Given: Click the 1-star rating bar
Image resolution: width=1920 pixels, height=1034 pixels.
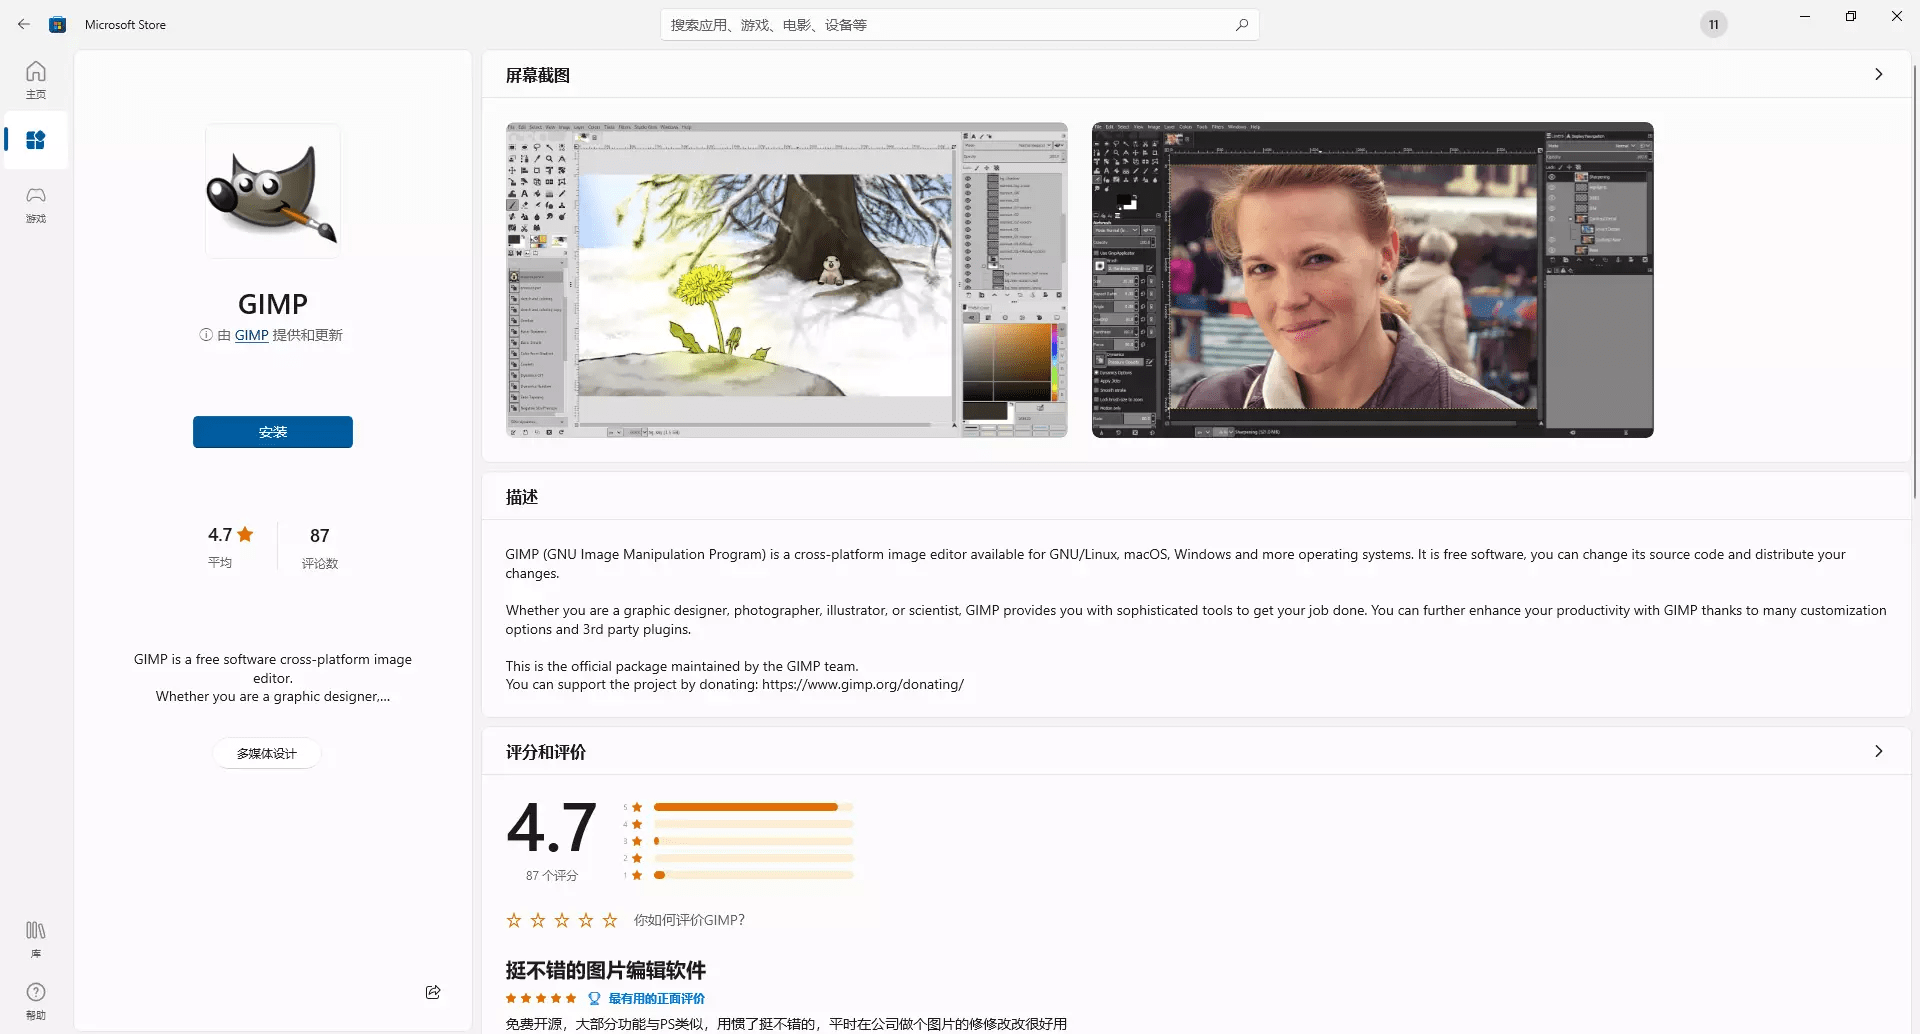Looking at the screenshot, I should [754, 875].
